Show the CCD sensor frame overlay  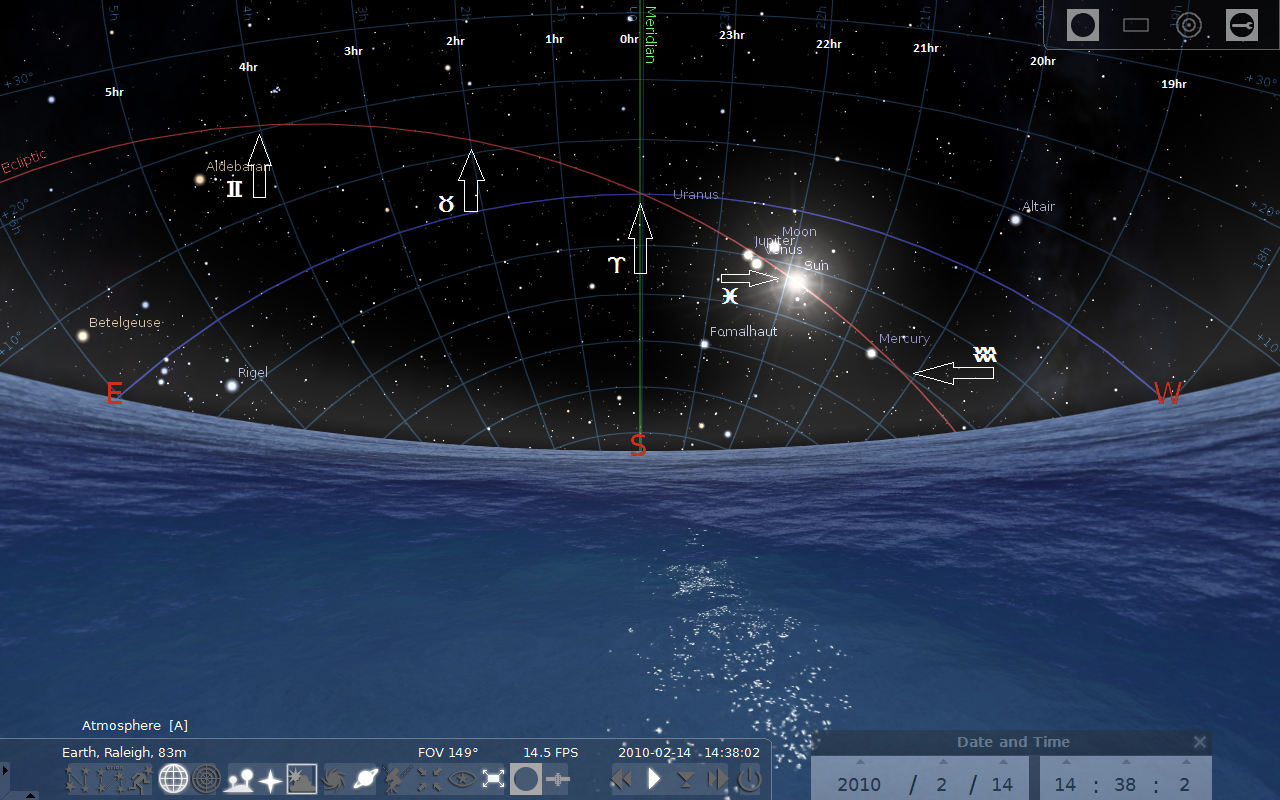coord(1135,24)
